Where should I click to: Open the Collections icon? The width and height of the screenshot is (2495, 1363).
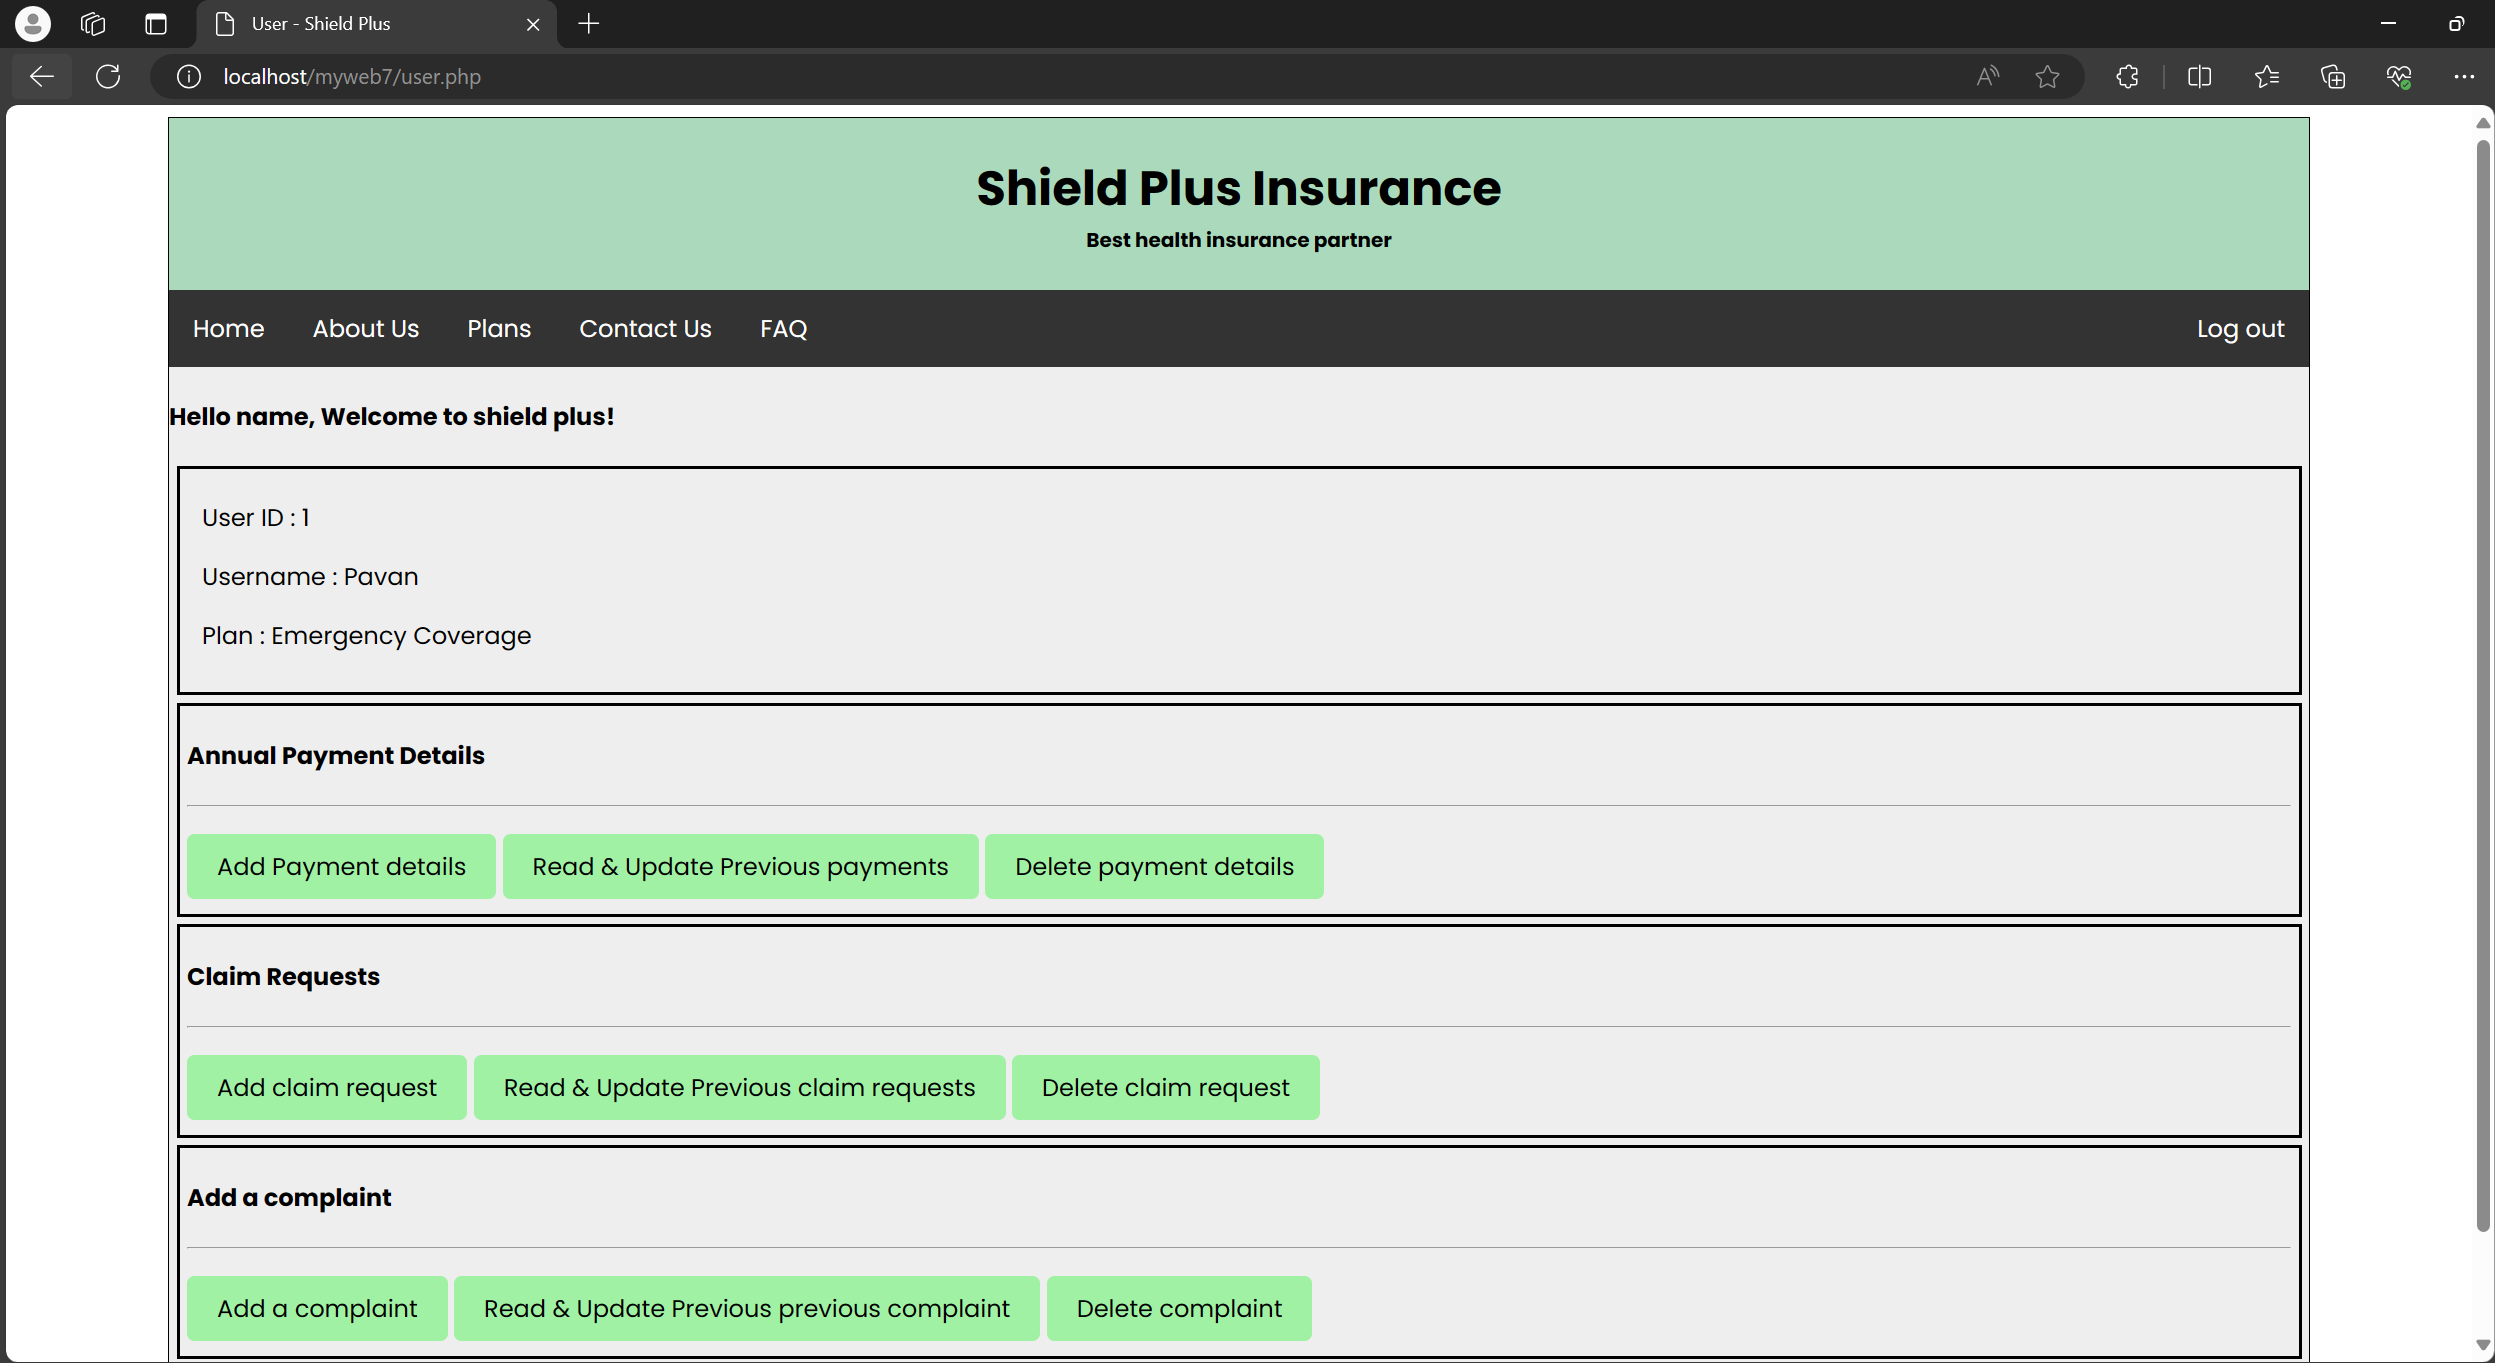[x=2333, y=77]
